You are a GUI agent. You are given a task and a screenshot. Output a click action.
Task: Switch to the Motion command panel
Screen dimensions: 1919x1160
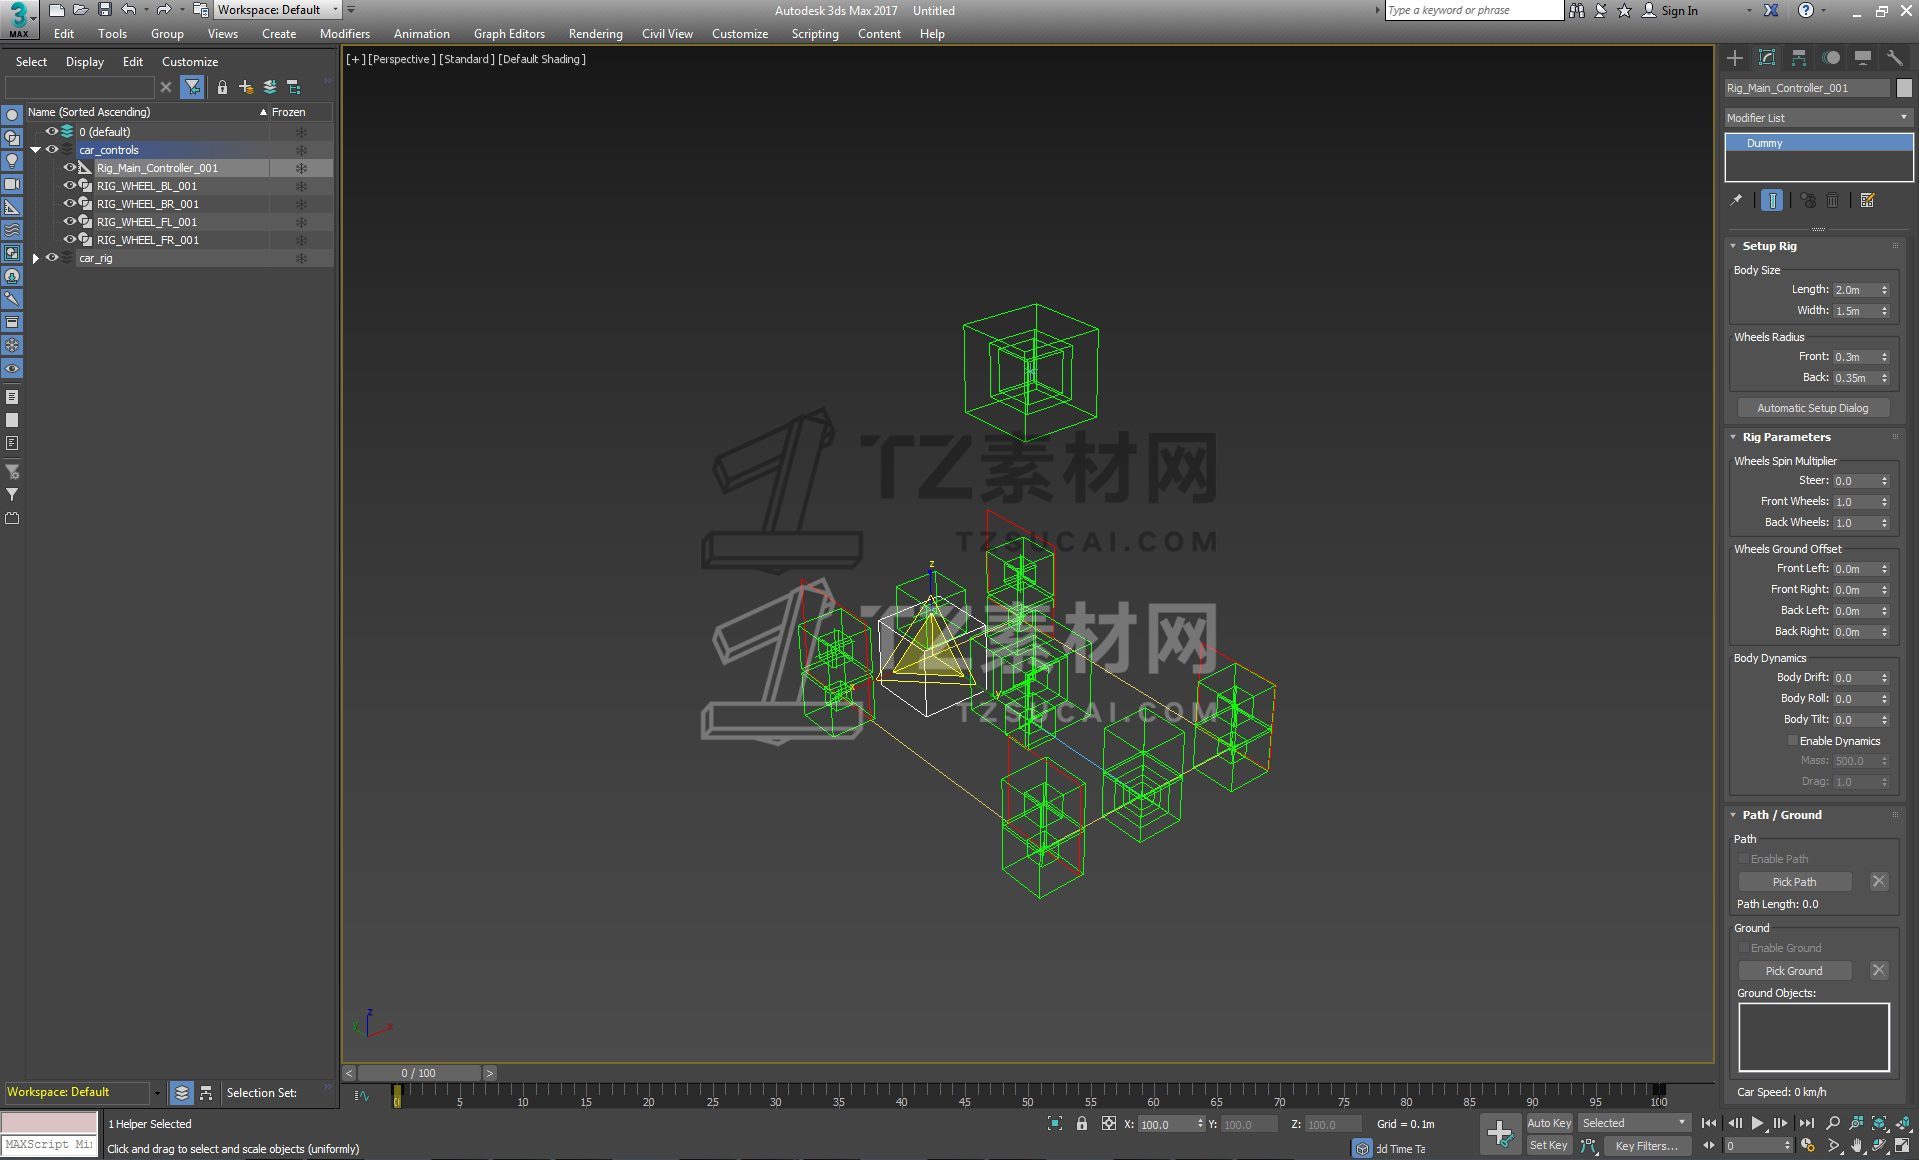coord(1830,58)
